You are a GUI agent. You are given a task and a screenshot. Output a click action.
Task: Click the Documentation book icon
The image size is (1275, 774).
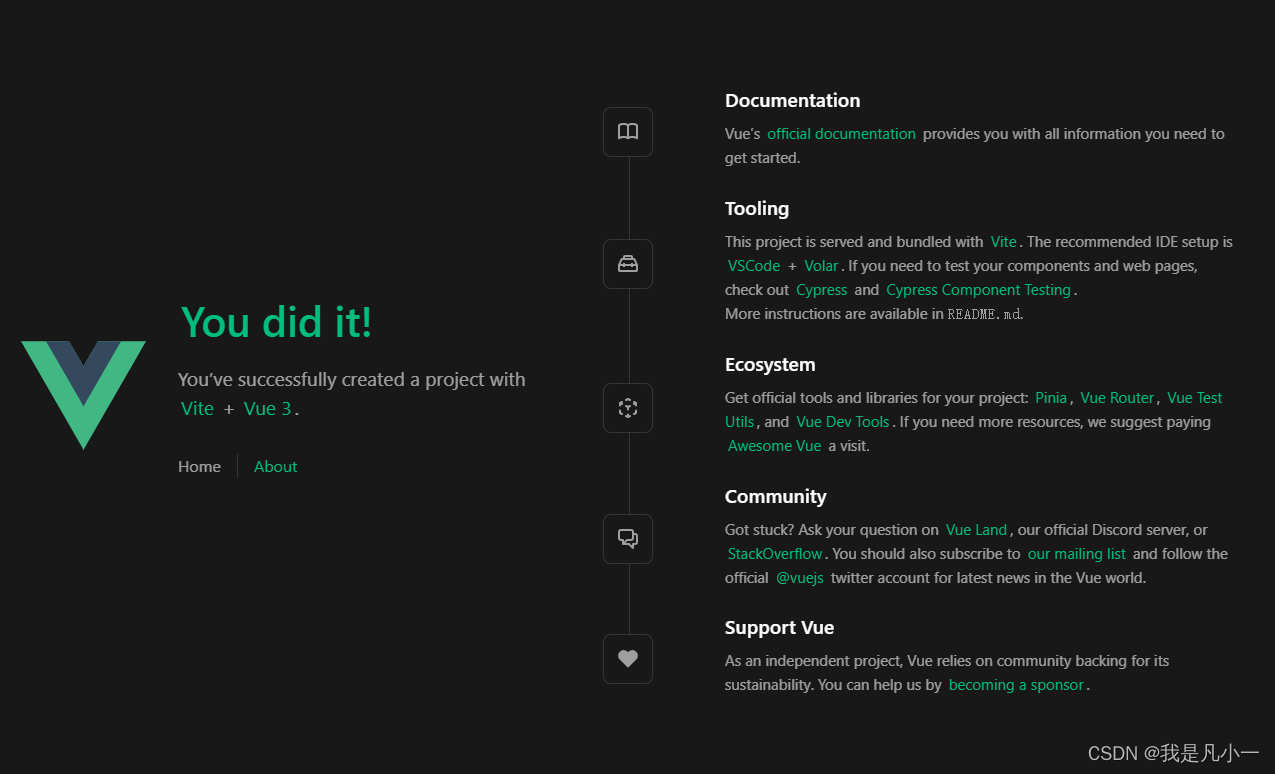[627, 131]
